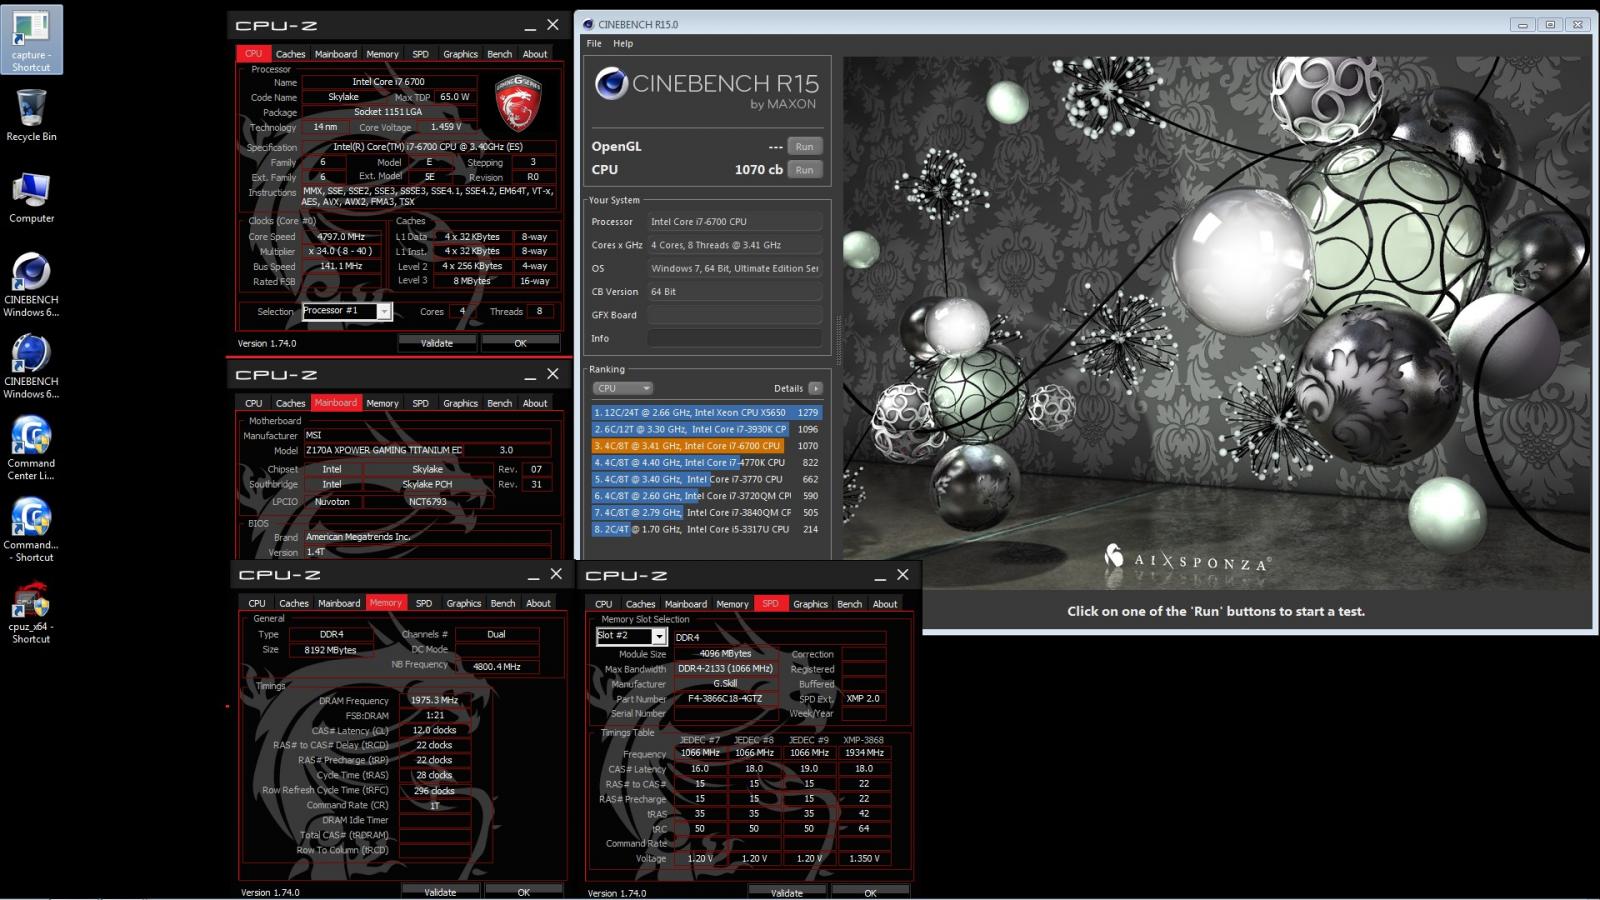Switch to Caches tab in top CPU-Z window
The image size is (1600, 900).
(x=290, y=54)
